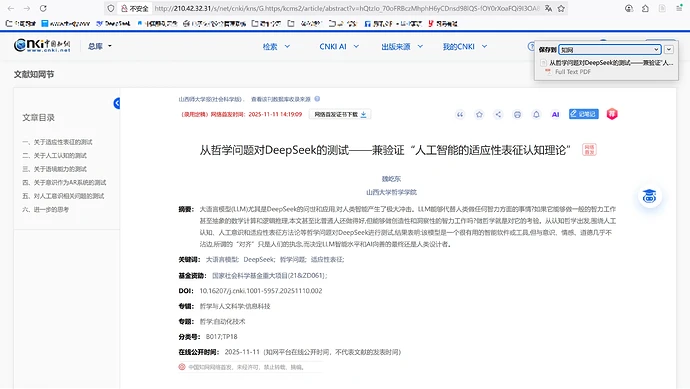
Task: Click the 记笔记 button
Action: [x=584, y=114]
